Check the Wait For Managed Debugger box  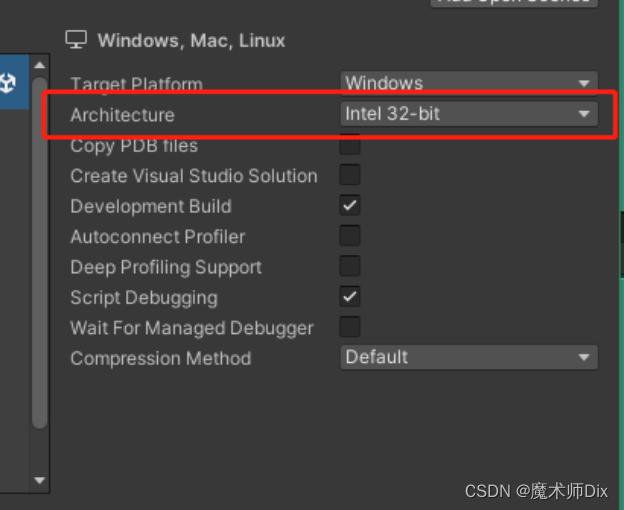point(350,327)
